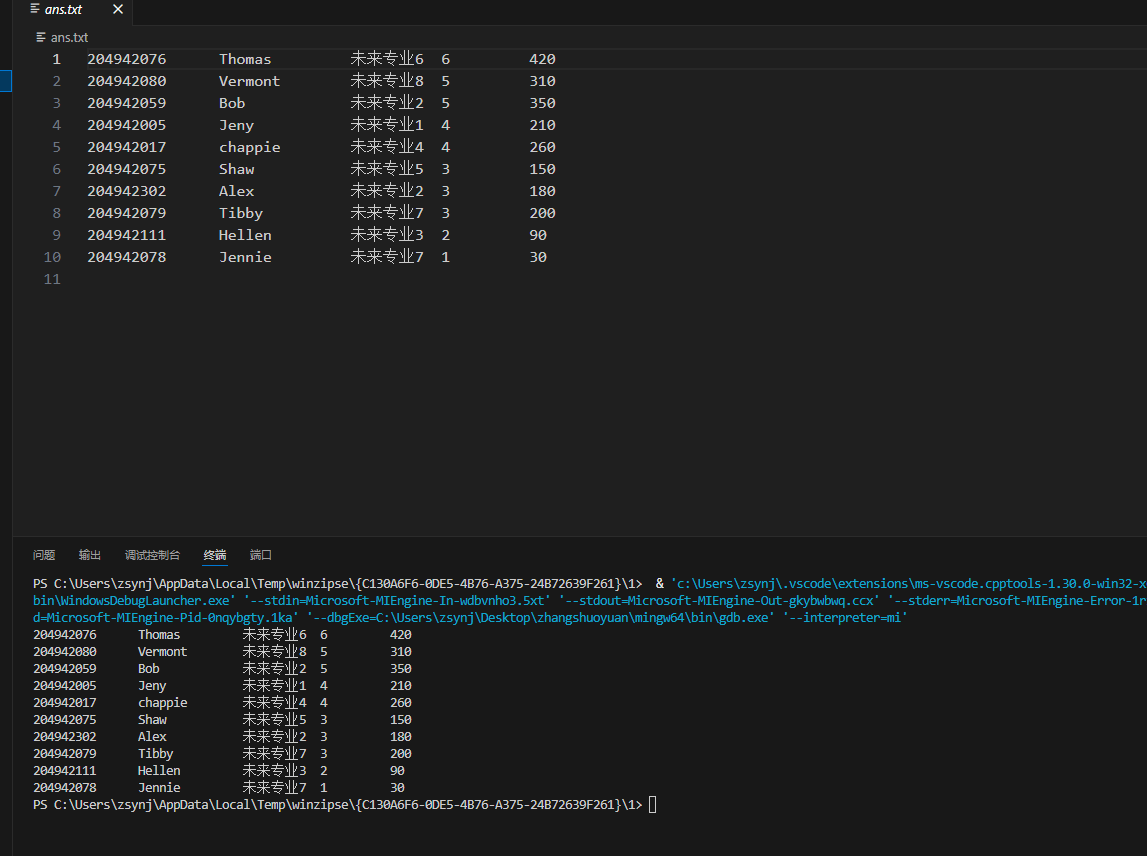Open the 输出 panel tab
The height and width of the screenshot is (856, 1147).
tap(89, 555)
